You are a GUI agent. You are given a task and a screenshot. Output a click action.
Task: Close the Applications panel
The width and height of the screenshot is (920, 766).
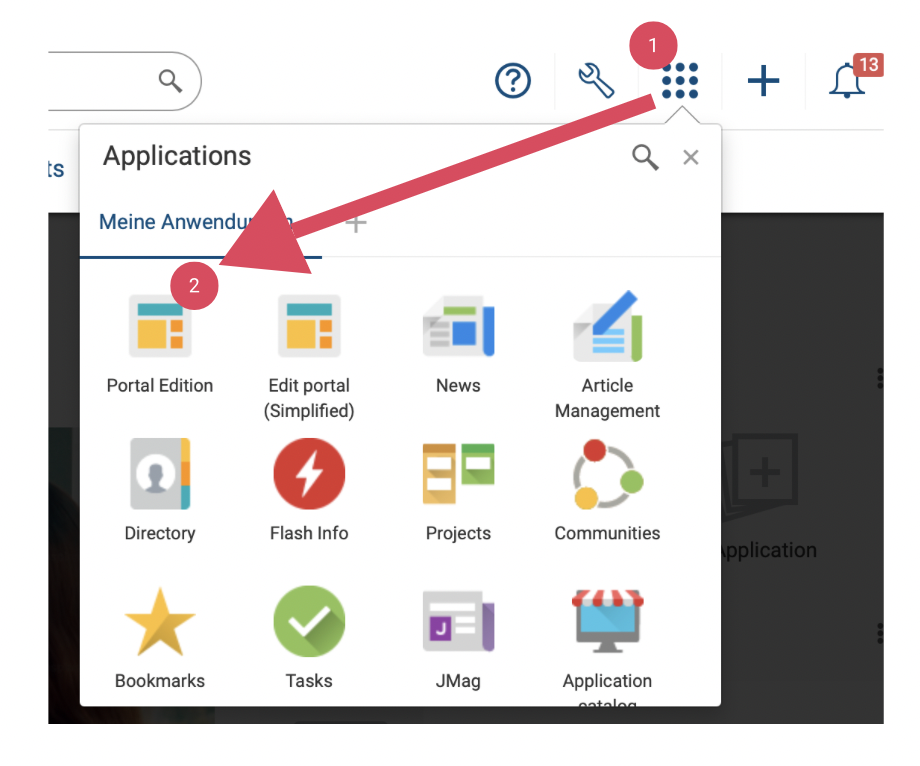(691, 157)
